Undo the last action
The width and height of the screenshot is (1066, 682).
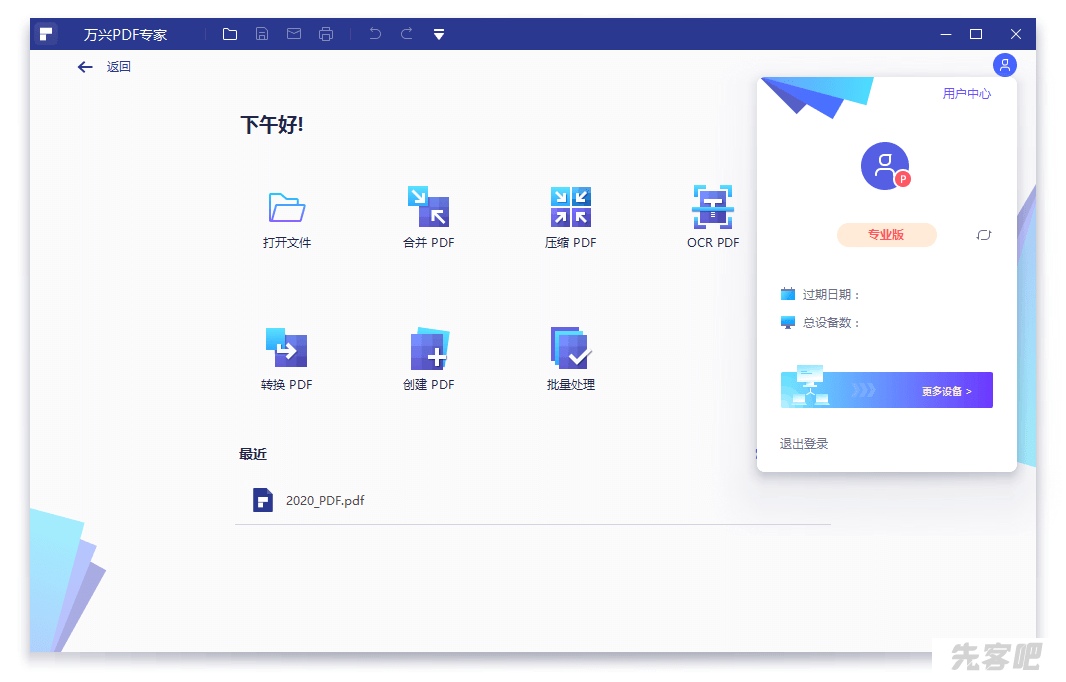pyautogui.click(x=374, y=33)
